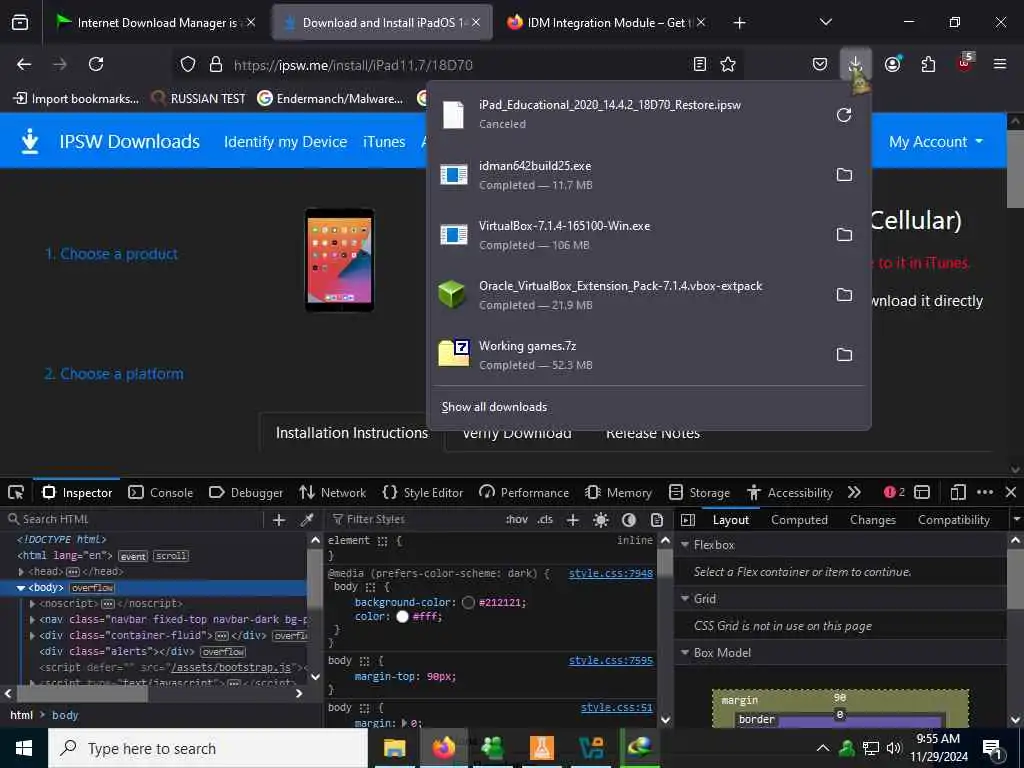Toggle :hov pseudo-class panel
This screenshot has width=1024, height=768.
517,520
